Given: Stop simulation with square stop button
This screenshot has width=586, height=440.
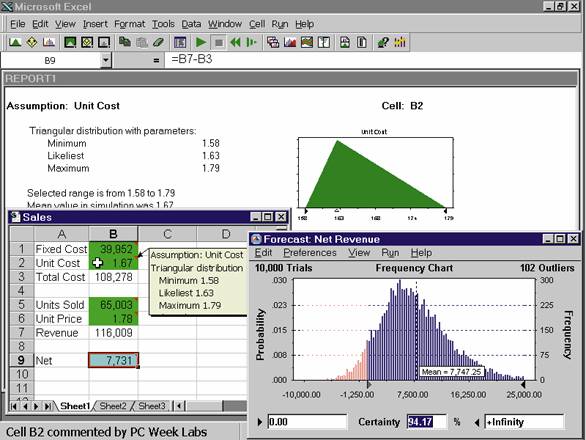Looking at the screenshot, I should (219, 42).
